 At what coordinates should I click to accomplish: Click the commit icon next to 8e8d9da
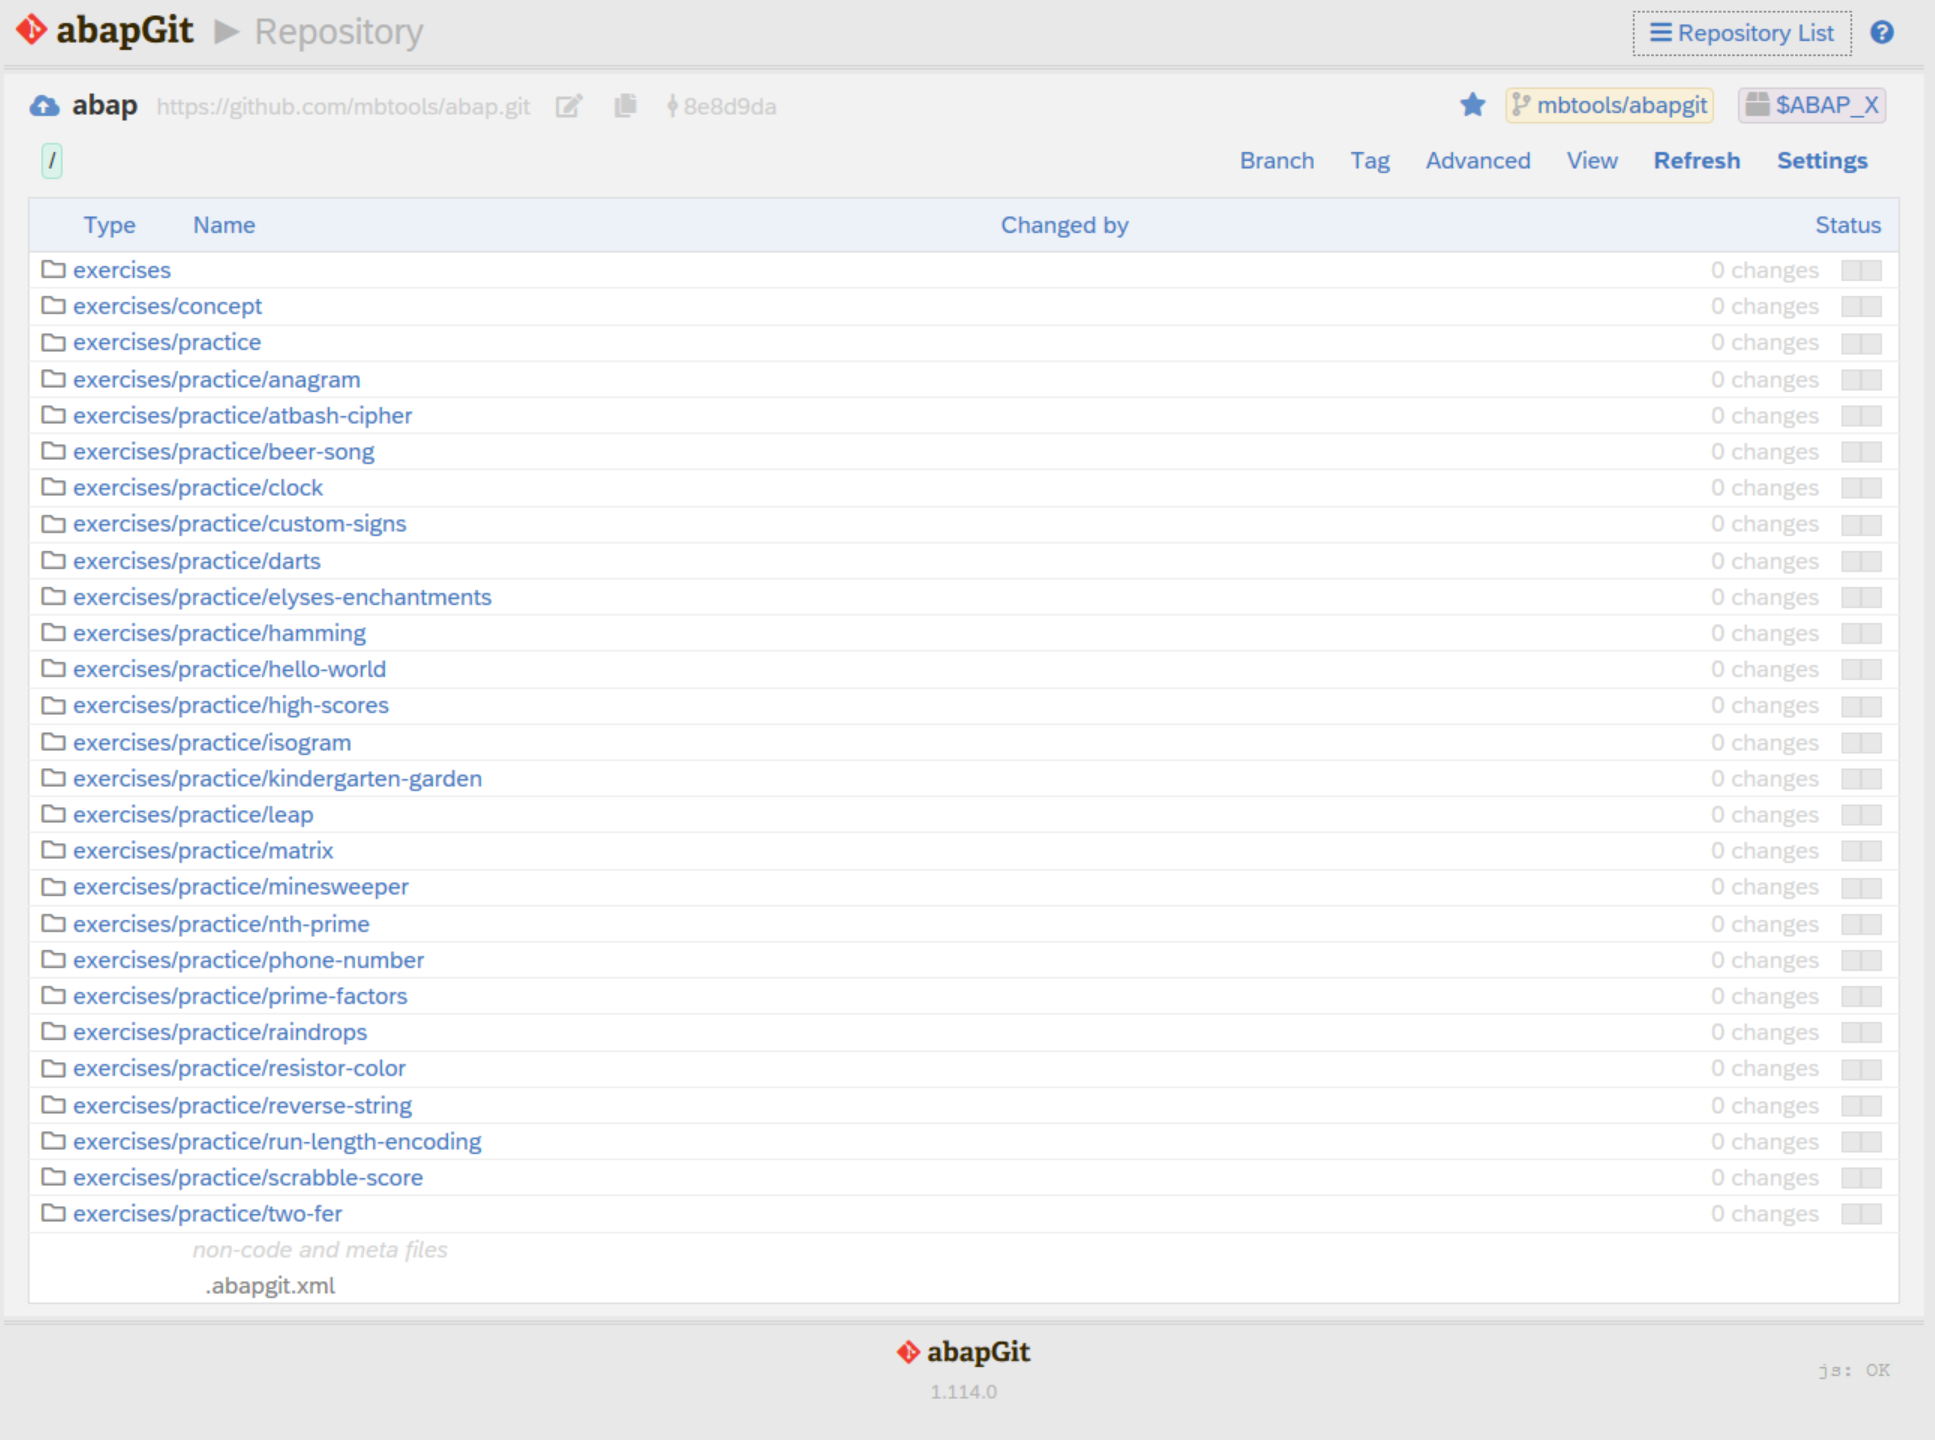coord(672,106)
